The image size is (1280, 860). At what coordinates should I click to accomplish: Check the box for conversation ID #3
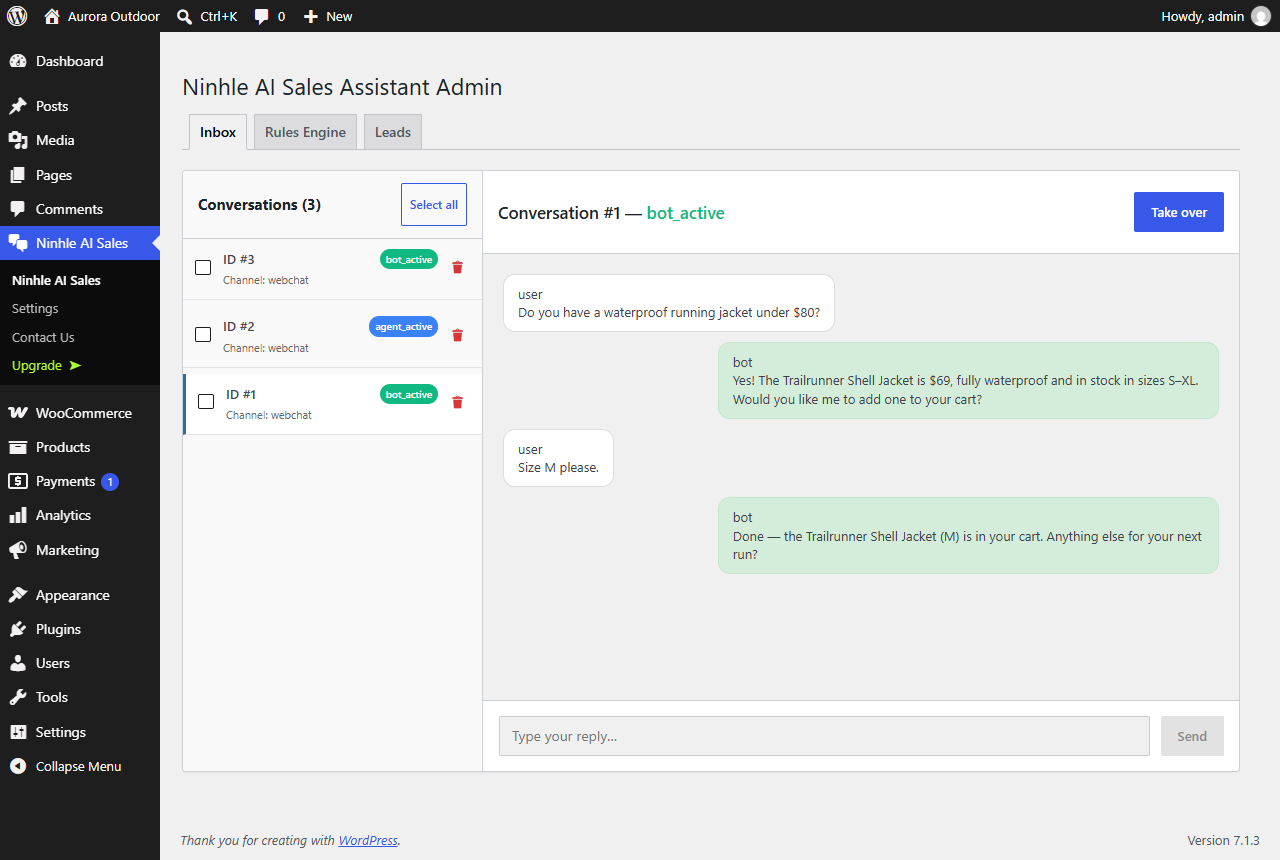click(203, 268)
